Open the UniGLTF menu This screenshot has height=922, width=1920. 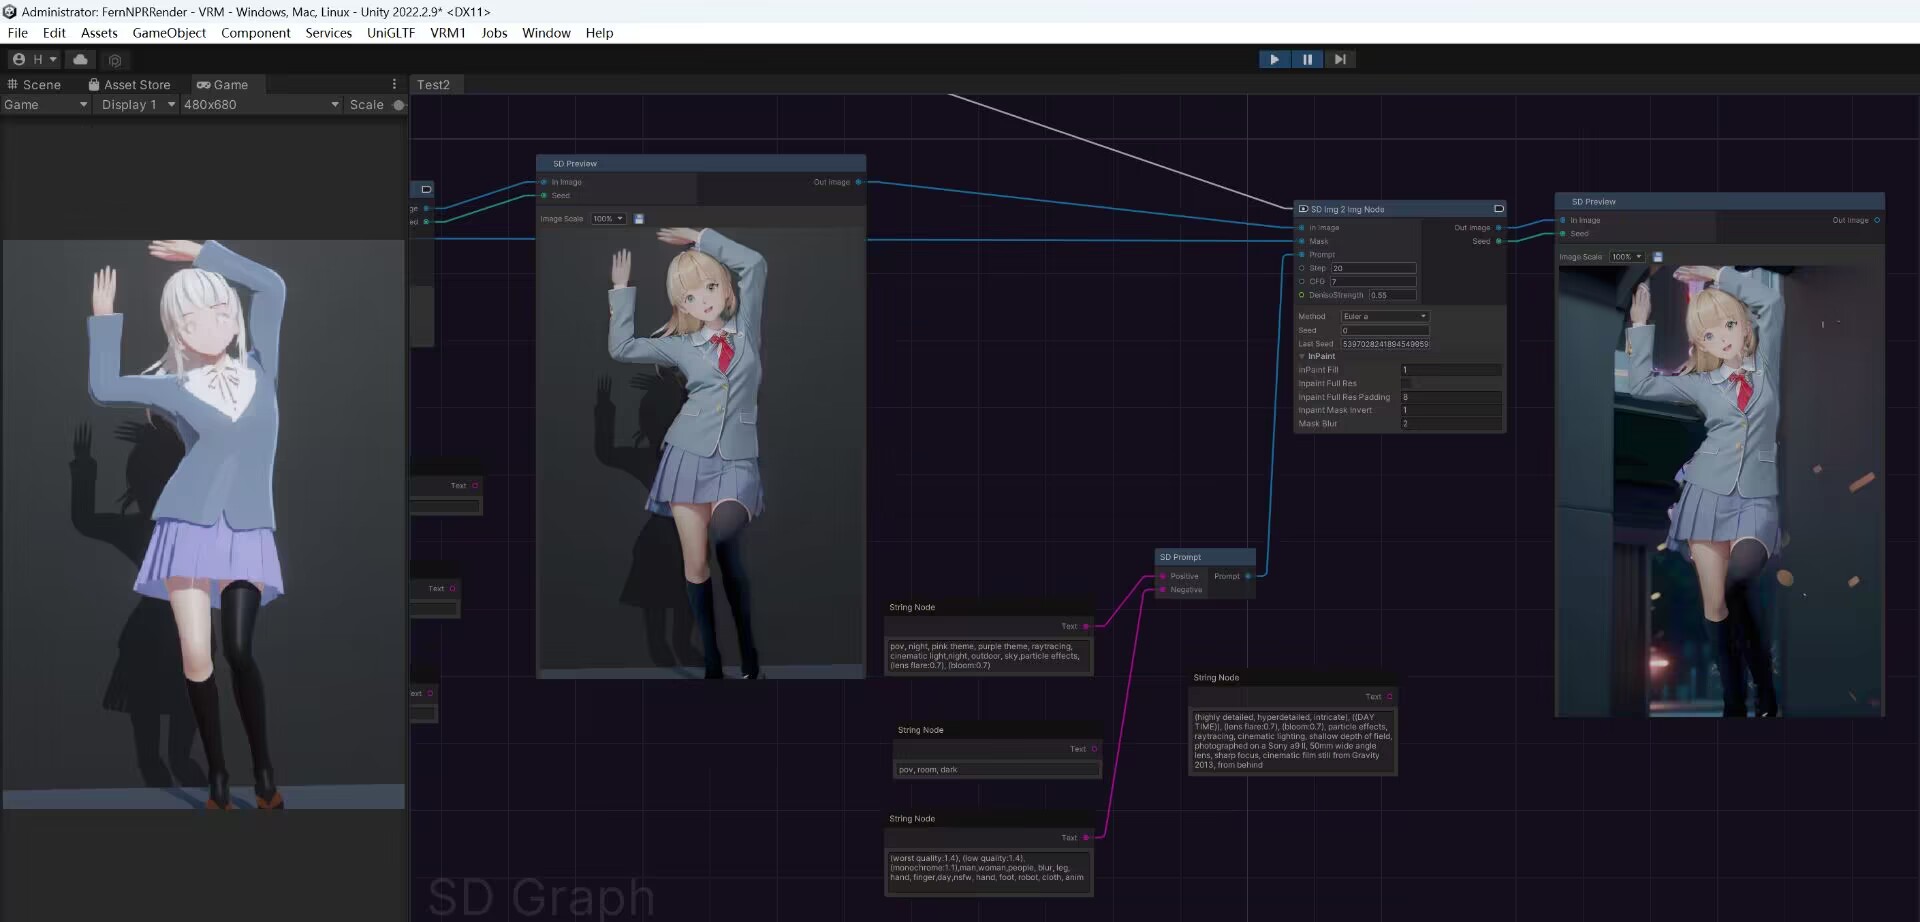pyautogui.click(x=391, y=33)
